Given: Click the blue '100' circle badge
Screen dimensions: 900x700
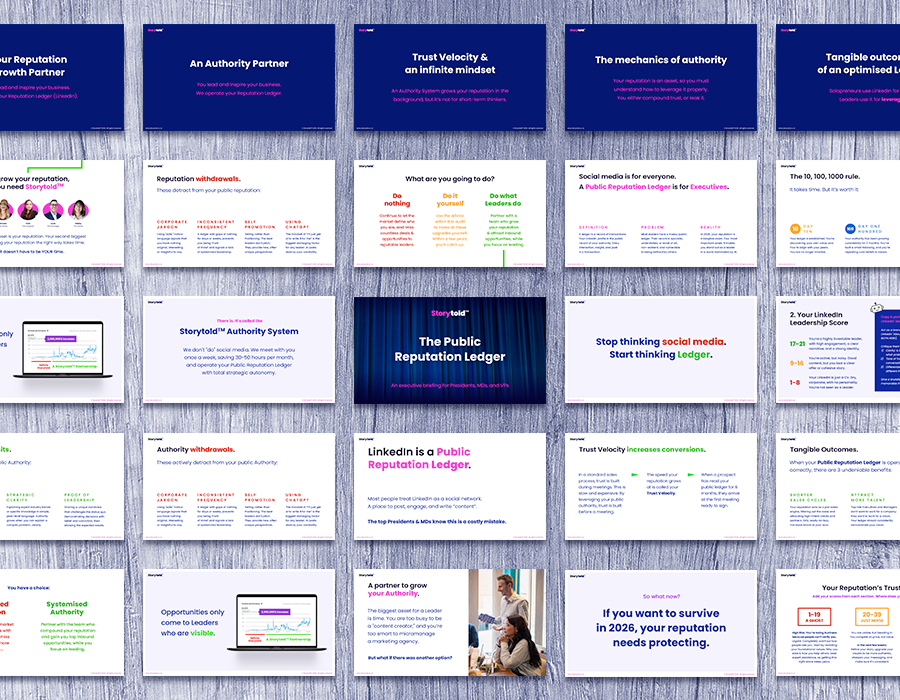Looking at the screenshot, I should [850, 229].
